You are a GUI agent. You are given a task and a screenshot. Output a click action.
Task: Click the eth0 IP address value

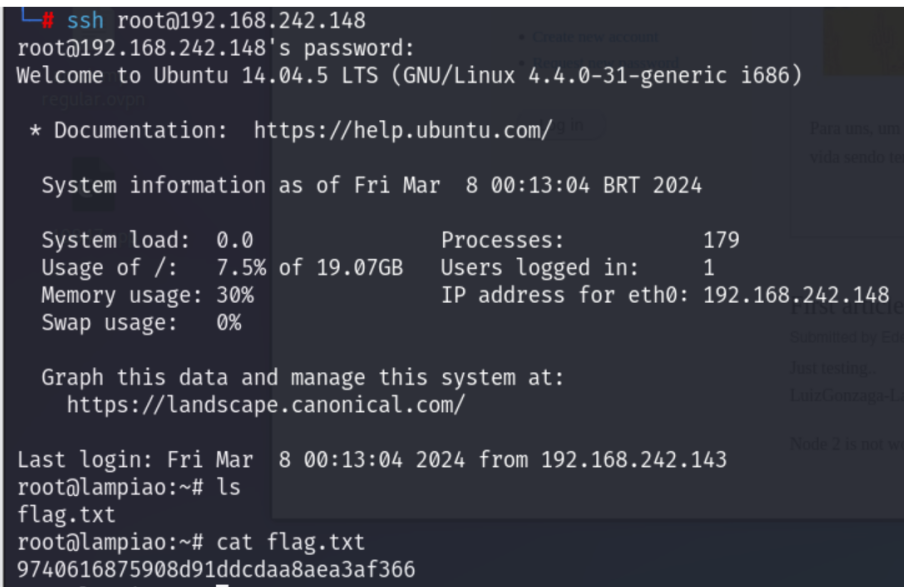coord(790,296)
